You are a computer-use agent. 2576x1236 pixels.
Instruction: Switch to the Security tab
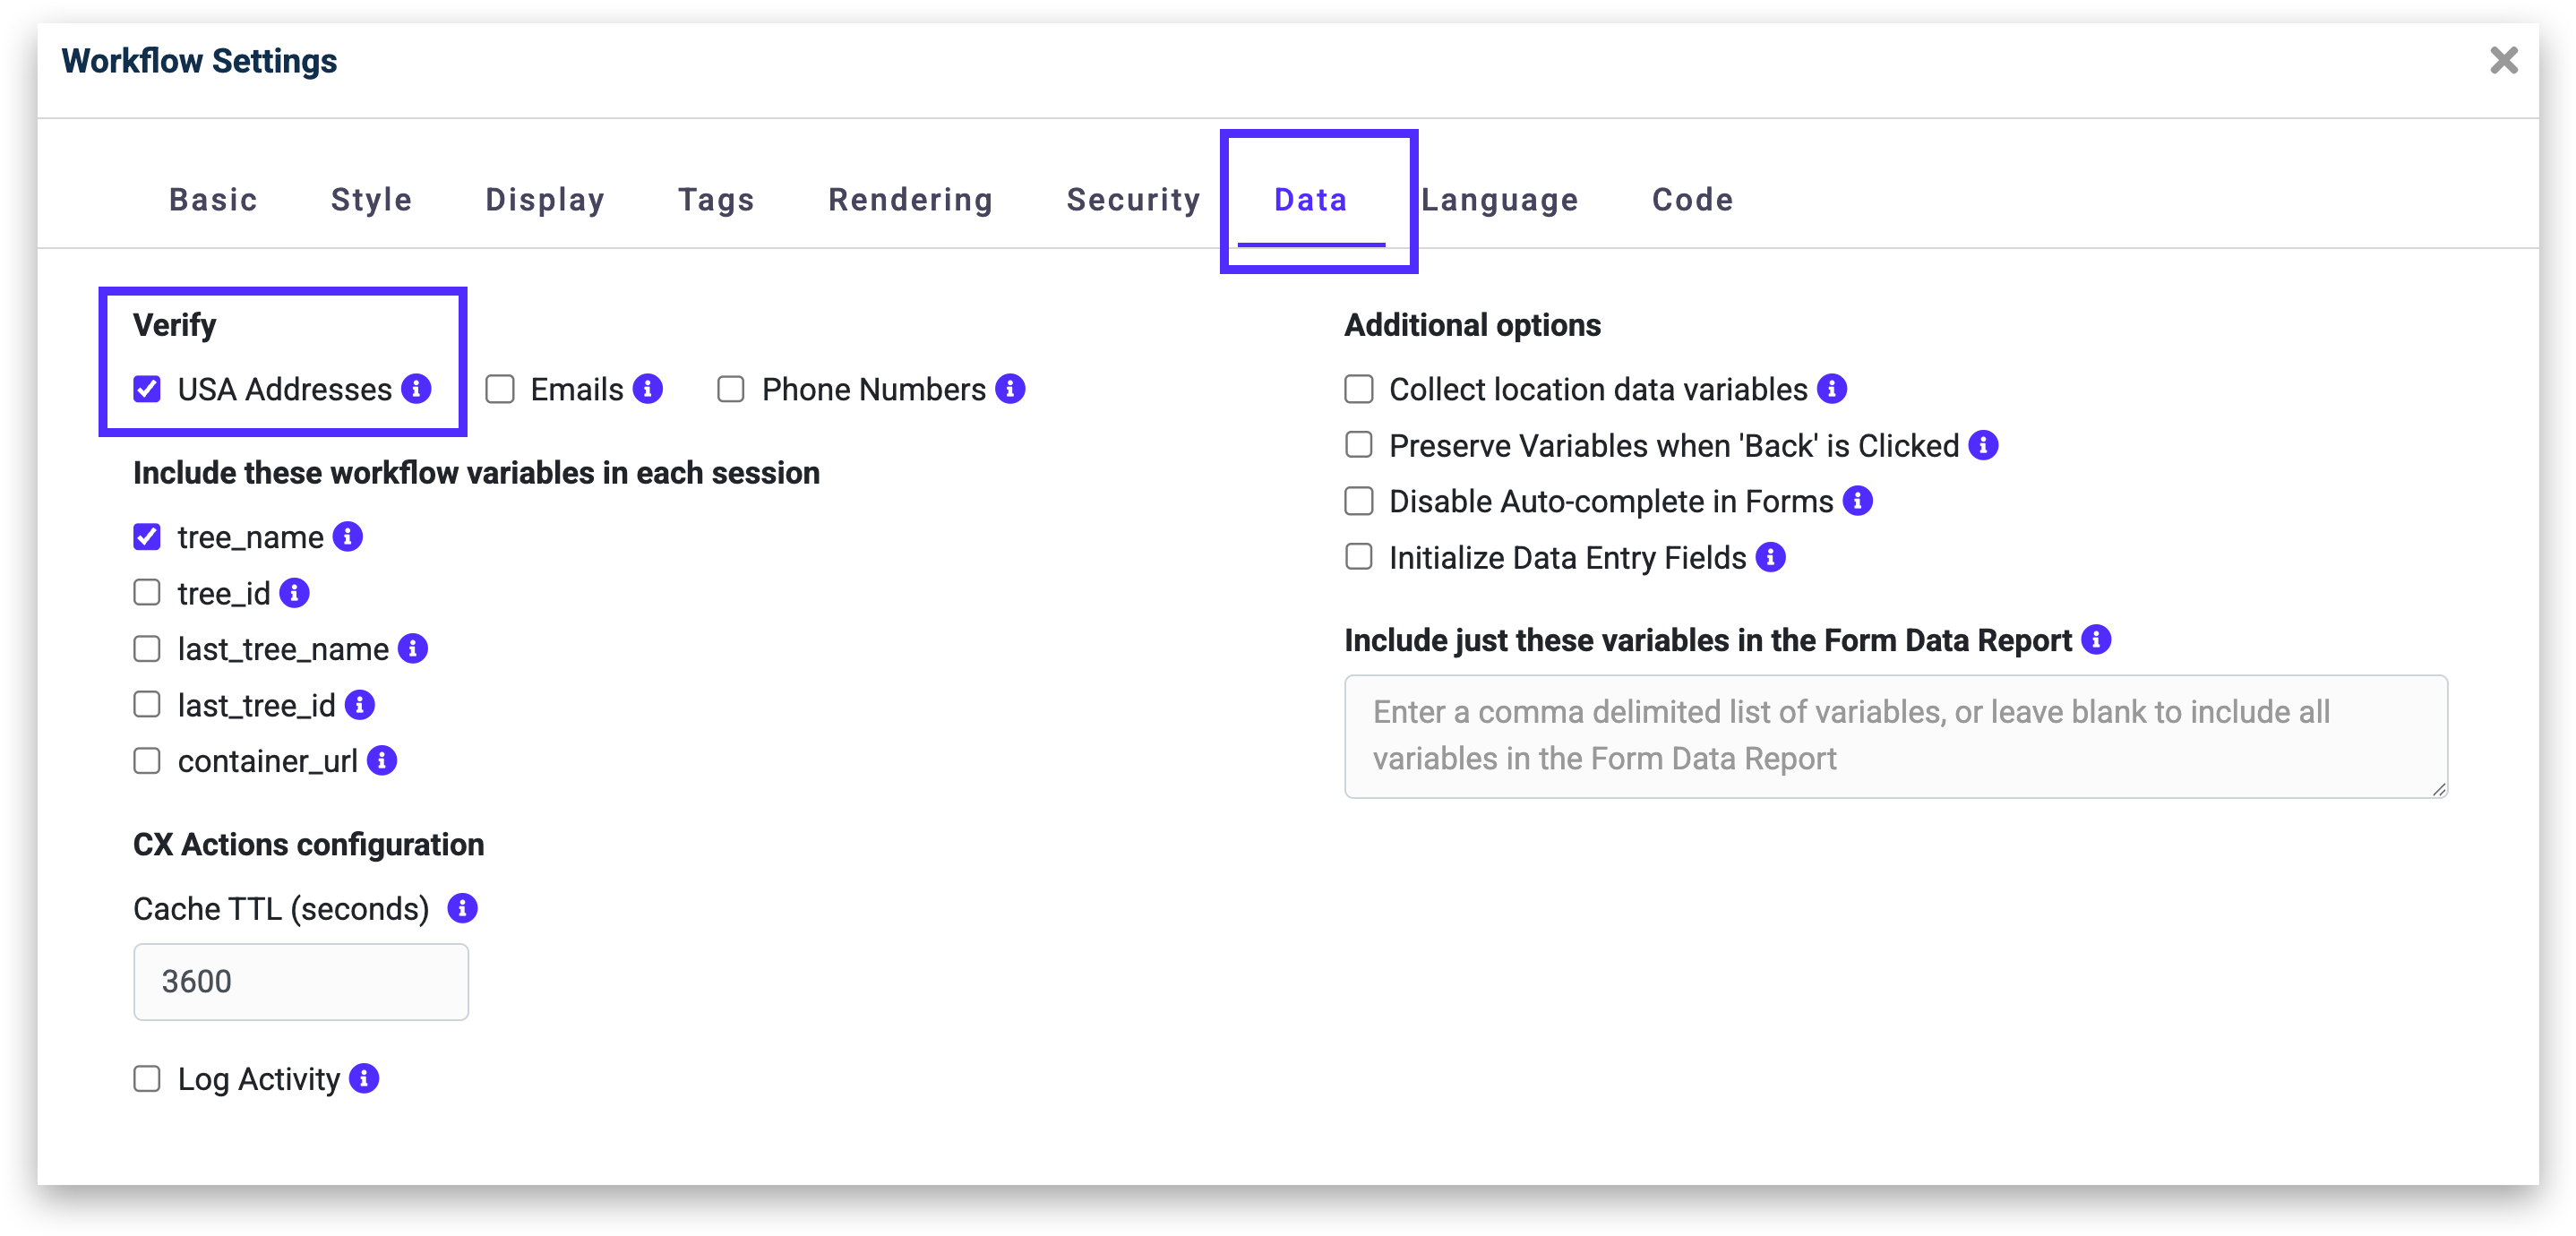tap(1133, 199)
